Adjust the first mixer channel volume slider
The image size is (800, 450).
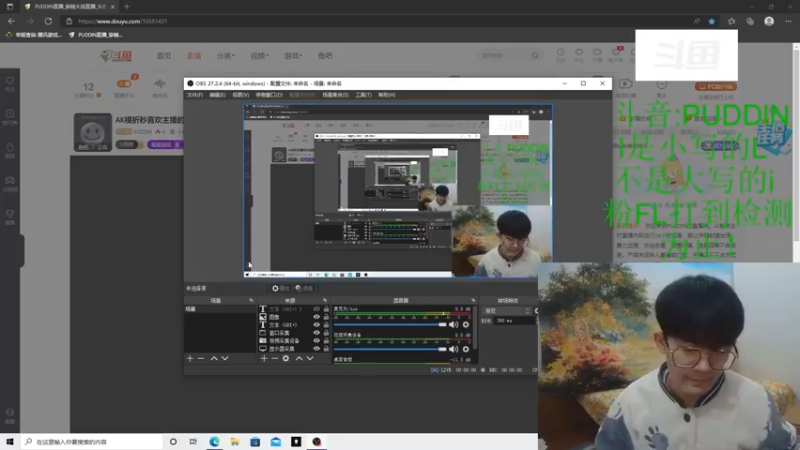coord(390,324)
